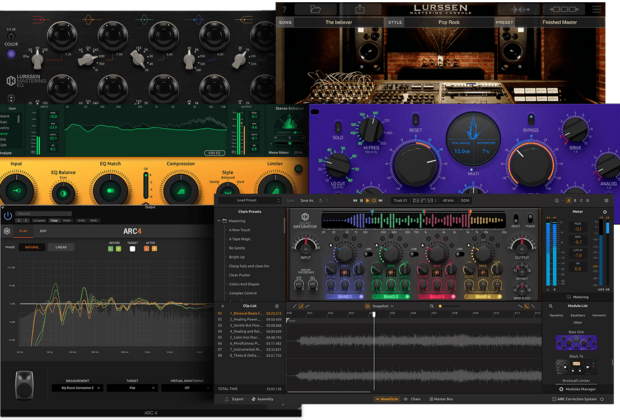Viewport: 620px width, 420px height.
Task: Click the white playhead marker on timeline
Action: (x=374, y=315)
